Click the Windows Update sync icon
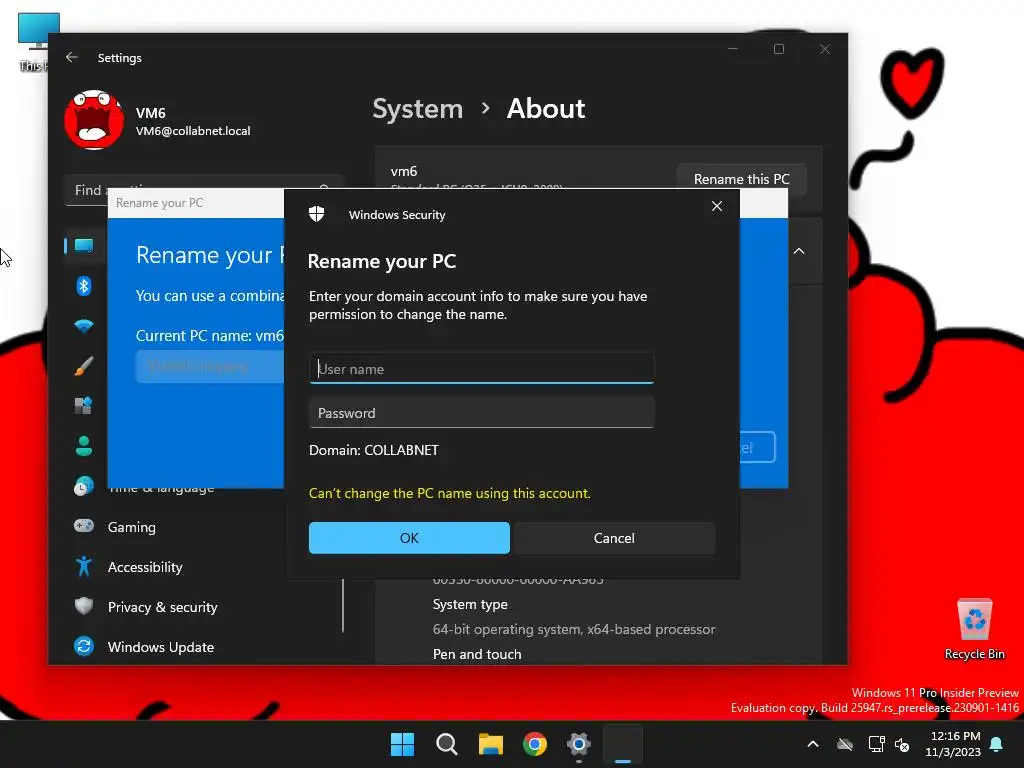This screenshot has height=768, width=1024. click(x=84, y=647)
